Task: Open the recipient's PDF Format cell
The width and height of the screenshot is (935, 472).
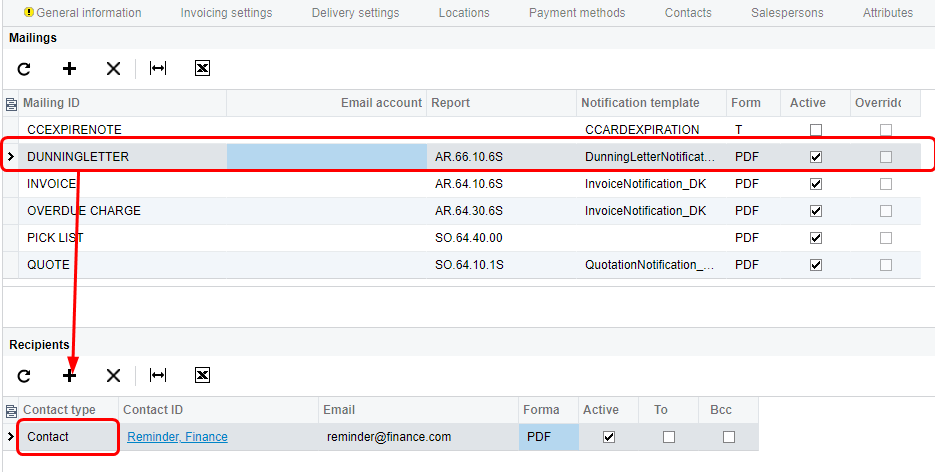Action: pyautogui.click(x=549, y=437)
